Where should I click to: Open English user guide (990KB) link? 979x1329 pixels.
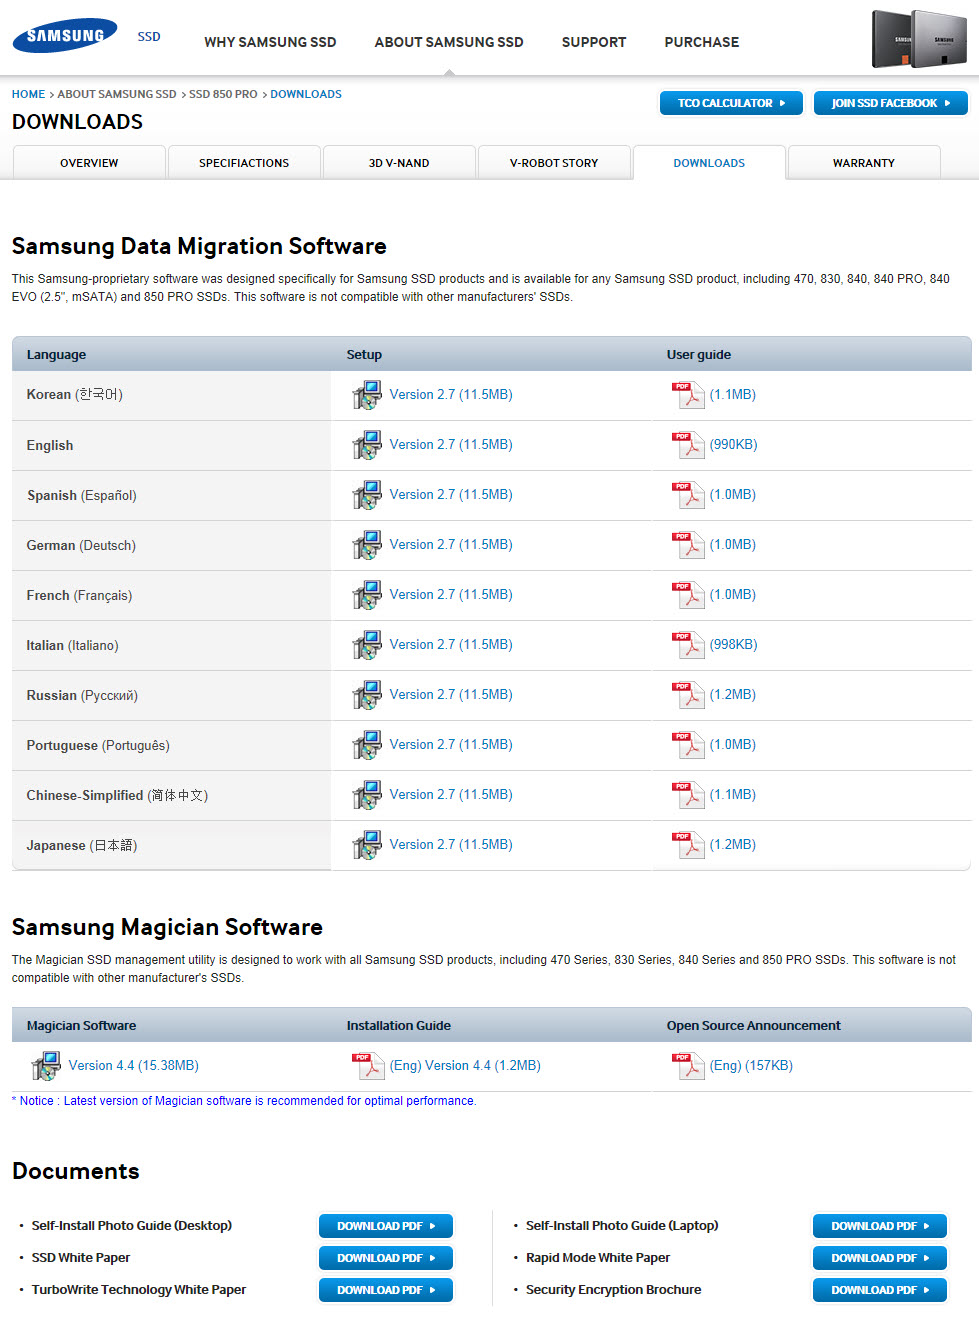(x=734, y=445)
